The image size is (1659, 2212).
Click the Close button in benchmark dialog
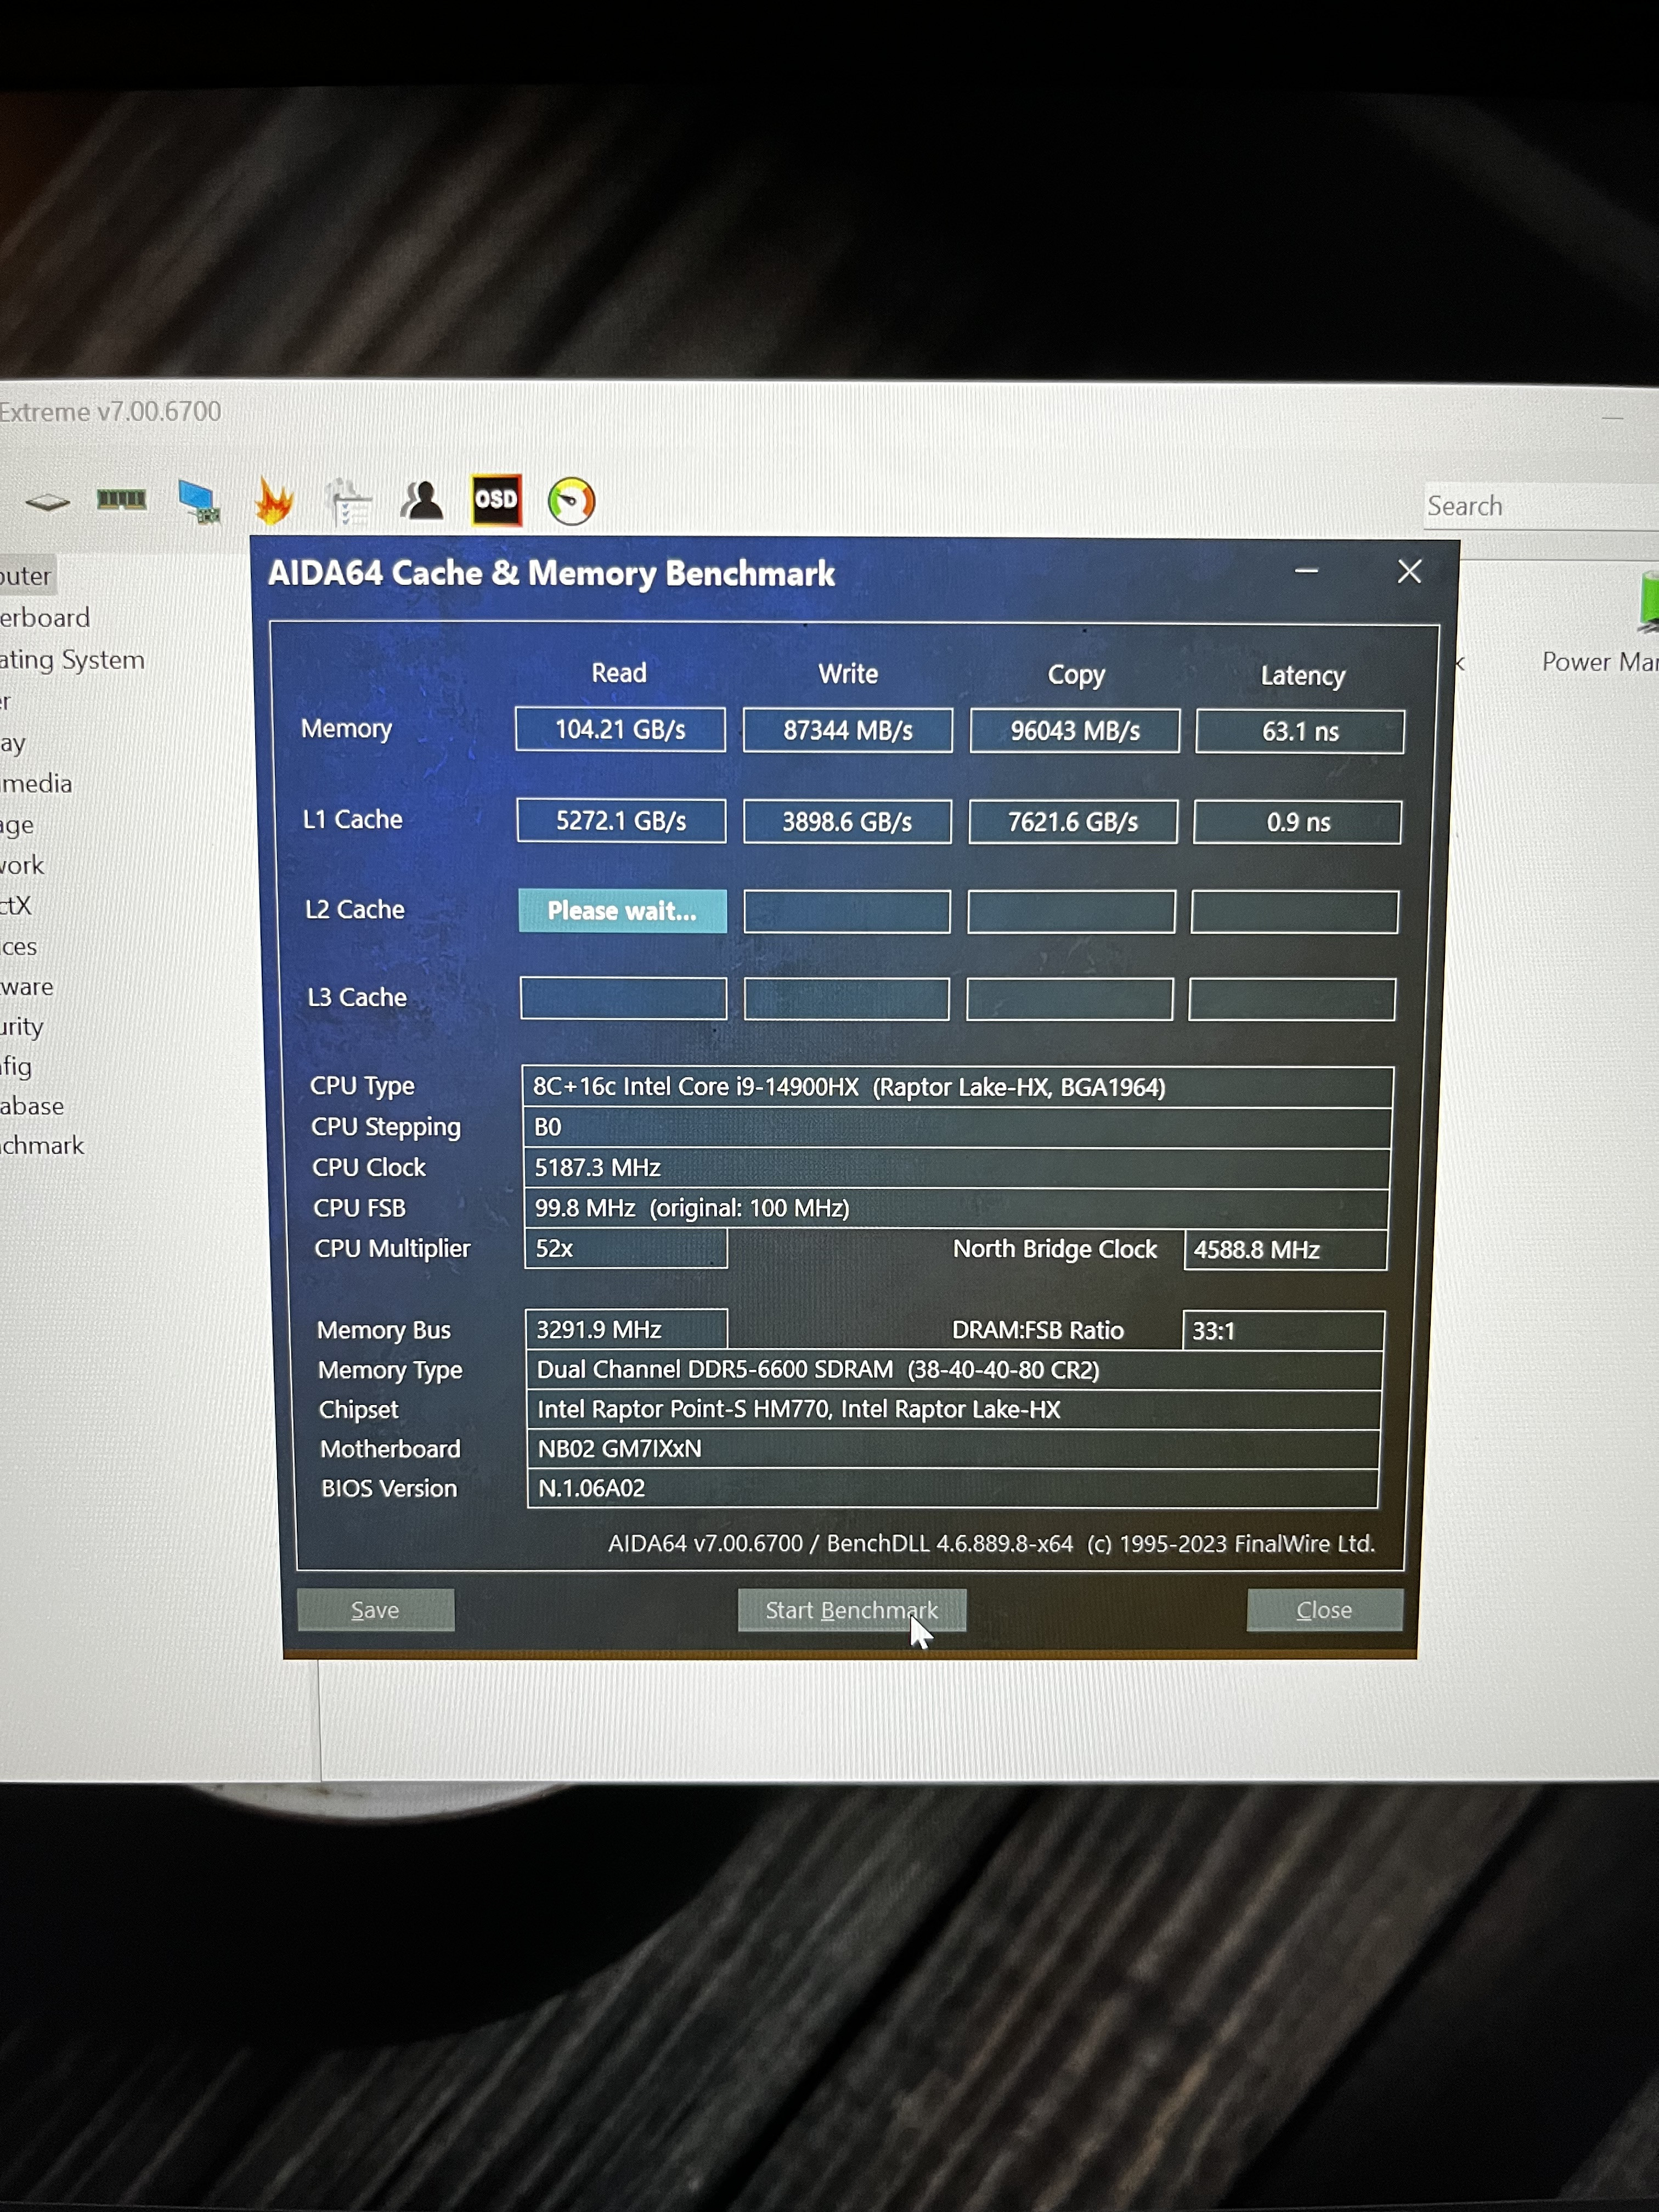pos(1324,1610)
